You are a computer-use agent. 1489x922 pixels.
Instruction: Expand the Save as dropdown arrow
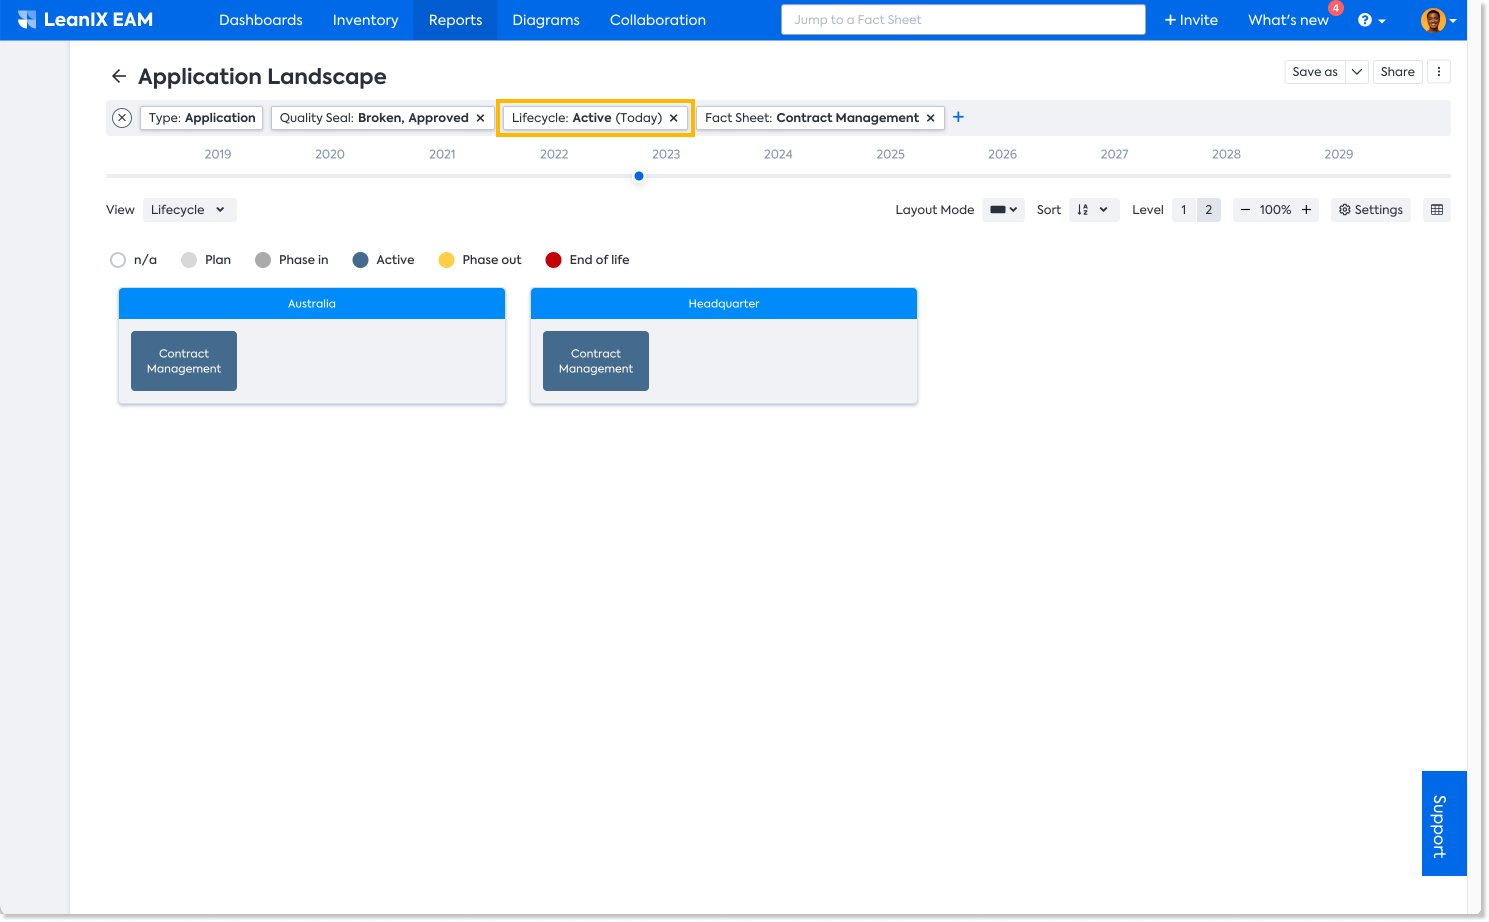click(x=1357, y=72)
